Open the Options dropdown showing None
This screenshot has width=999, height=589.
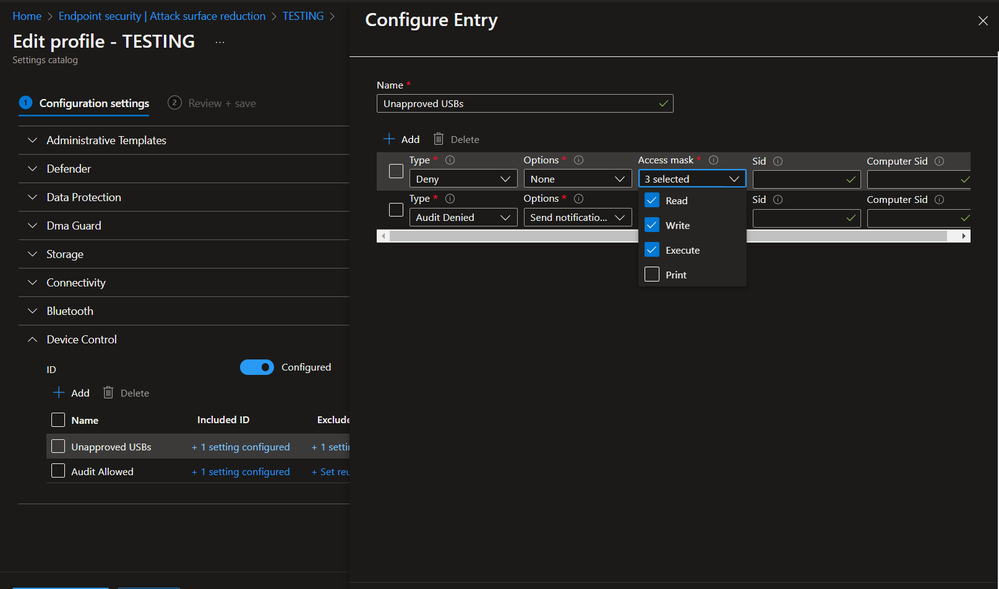[578, 179]
